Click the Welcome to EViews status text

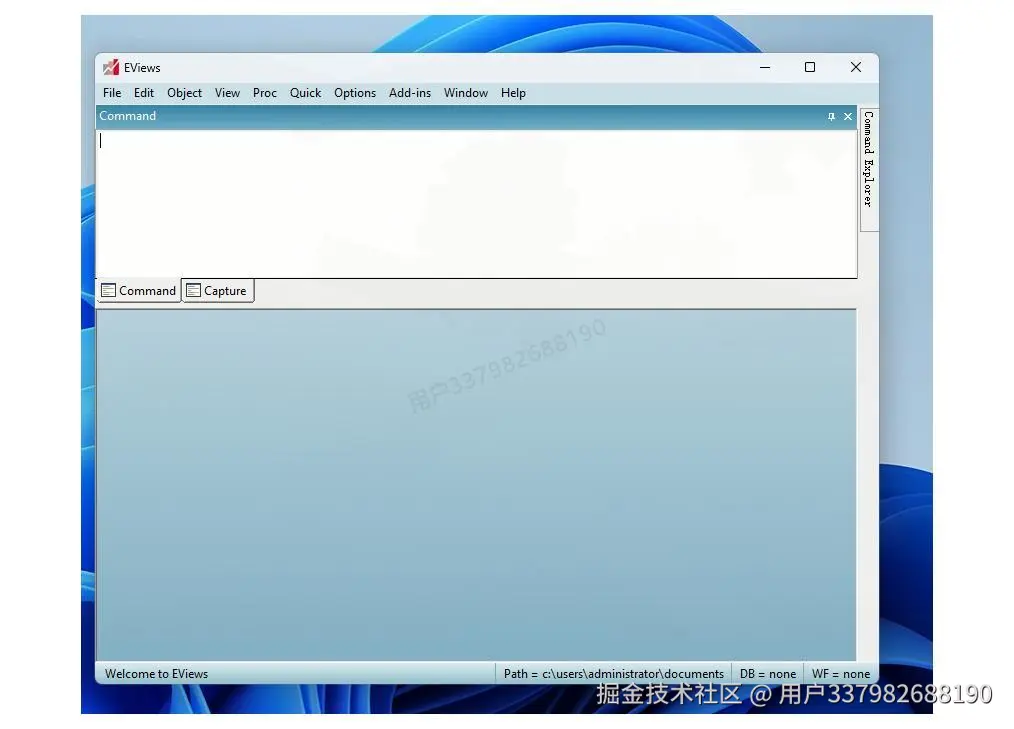click(x=156, y=673)
